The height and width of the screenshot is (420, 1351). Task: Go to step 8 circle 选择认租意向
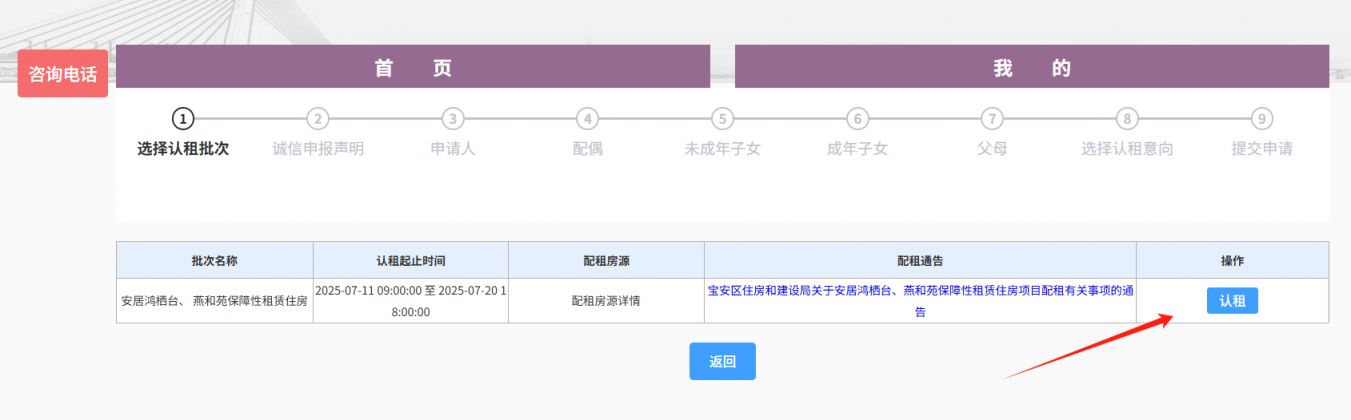1127,118
